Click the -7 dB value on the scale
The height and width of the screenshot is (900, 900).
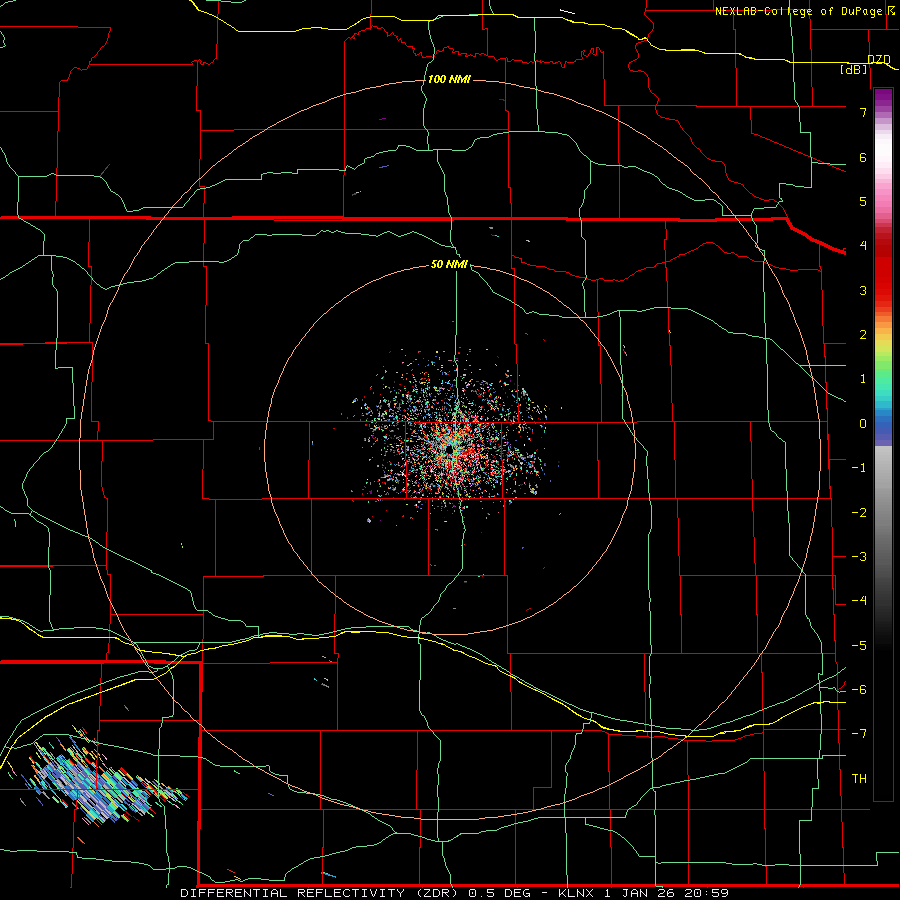(859, 734)
